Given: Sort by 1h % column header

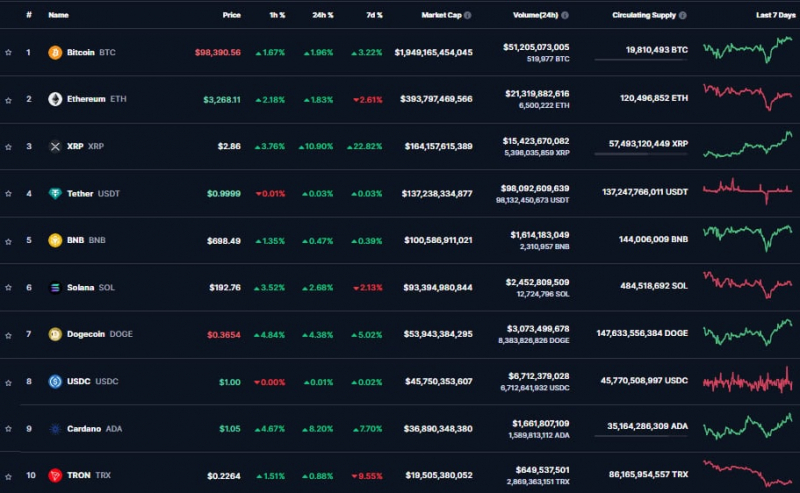Looking at the screenshot, I should 277,15.
